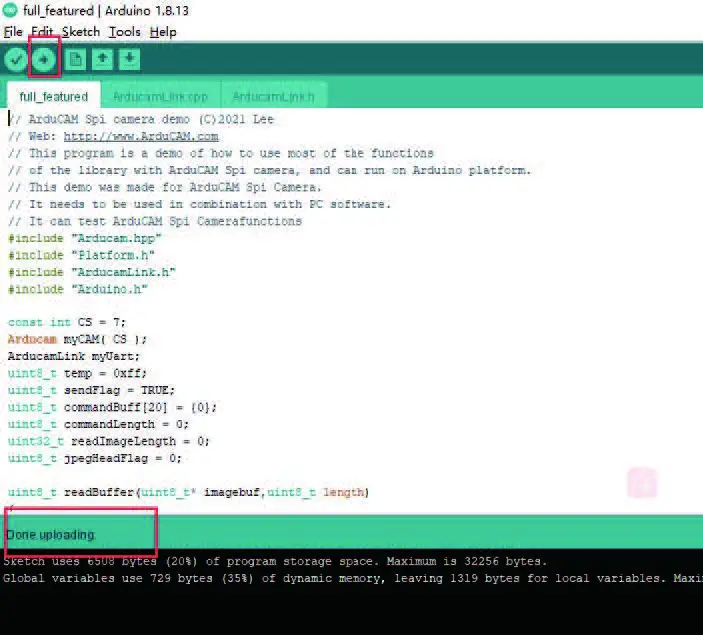The image size is (703, 635).
Task: Click the 'Done uploading.' status message
Action: click(x=51, y=535)
